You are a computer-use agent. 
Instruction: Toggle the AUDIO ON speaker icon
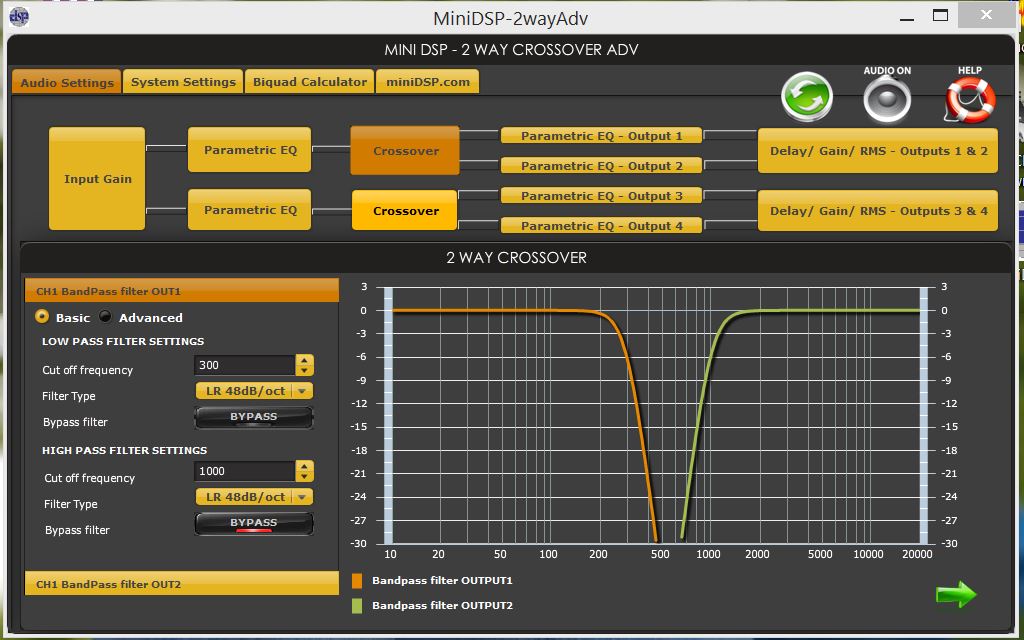click(x=887, y=100)
